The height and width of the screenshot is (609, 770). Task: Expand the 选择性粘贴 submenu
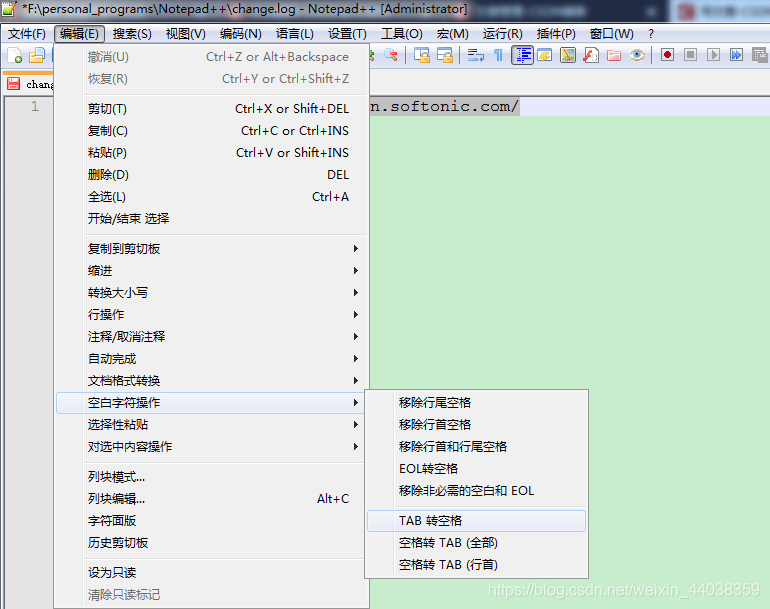212,425
